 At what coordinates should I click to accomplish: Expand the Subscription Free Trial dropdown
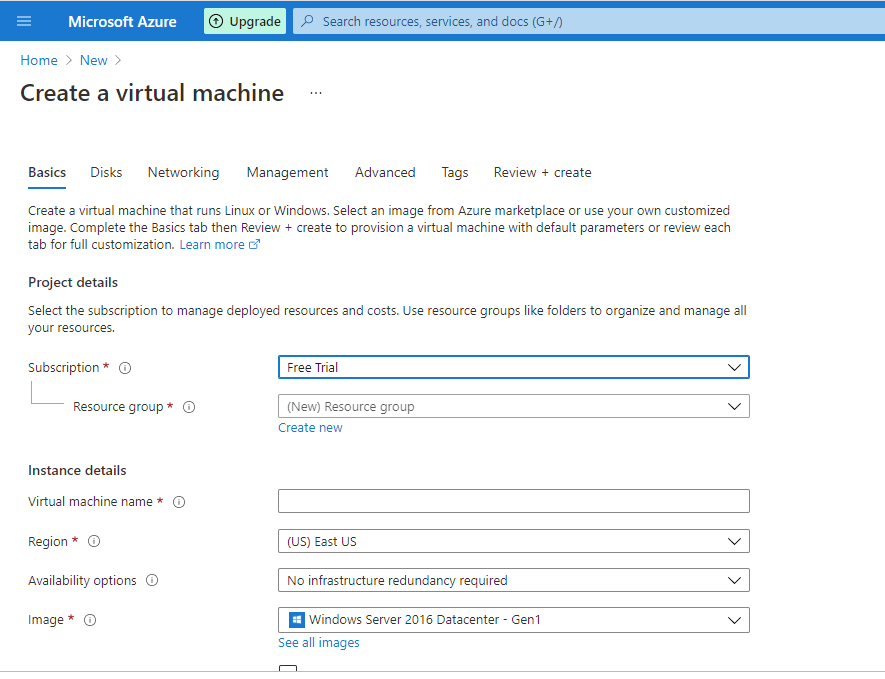514,367
